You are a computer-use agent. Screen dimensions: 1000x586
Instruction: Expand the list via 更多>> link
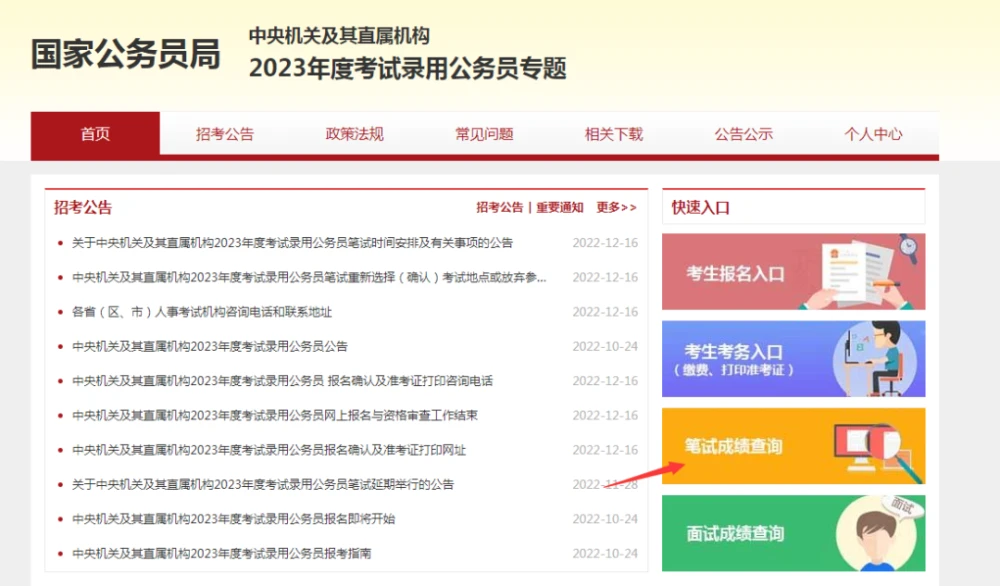point(616,208)
